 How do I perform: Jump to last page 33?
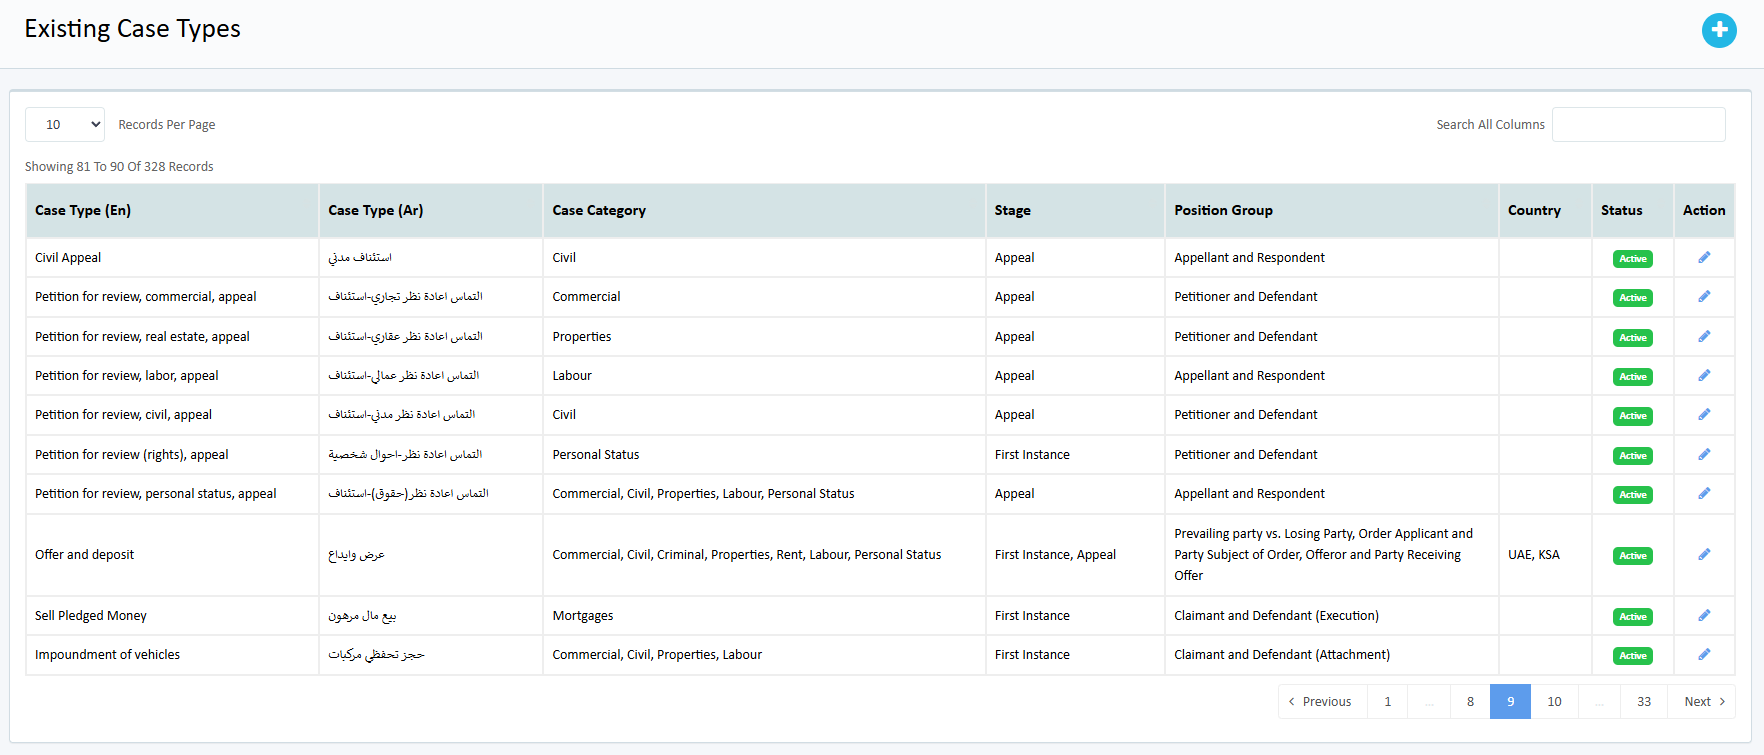click(1644, 702)
